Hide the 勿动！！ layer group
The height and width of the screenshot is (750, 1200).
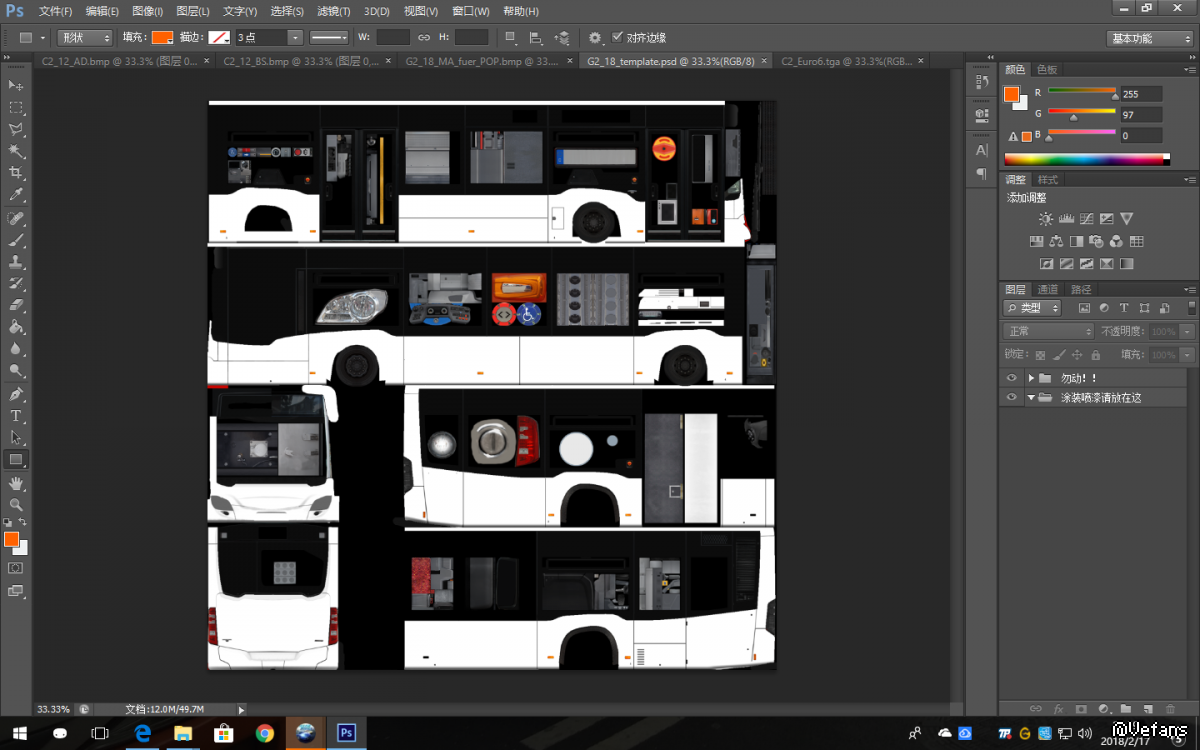click(x=1011, y=378)
